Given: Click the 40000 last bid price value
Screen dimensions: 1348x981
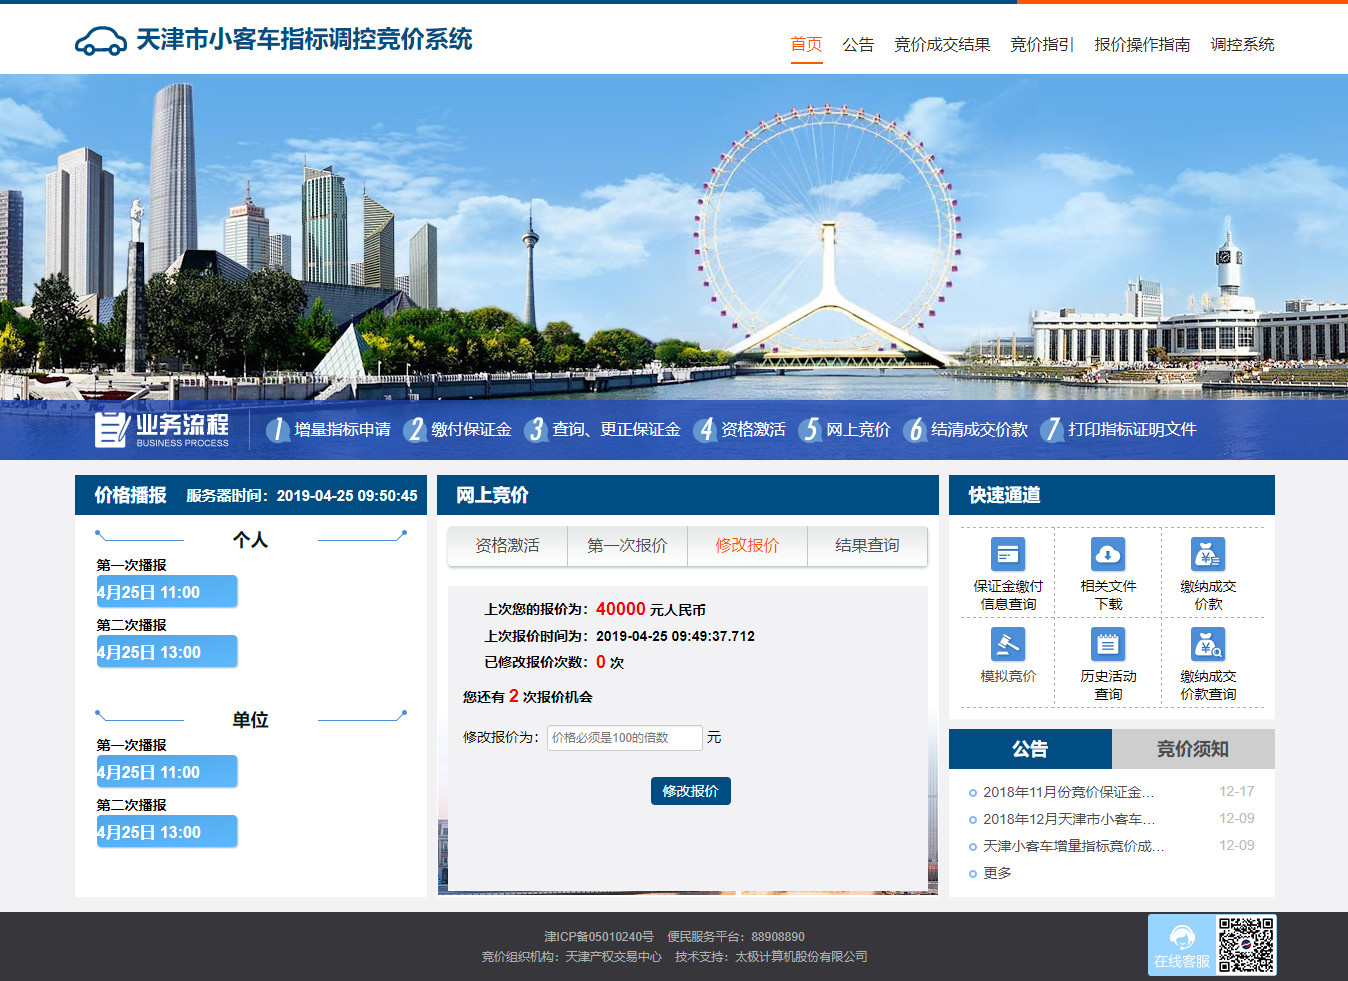Looking at the screenshot, I should tap(621, 609).
